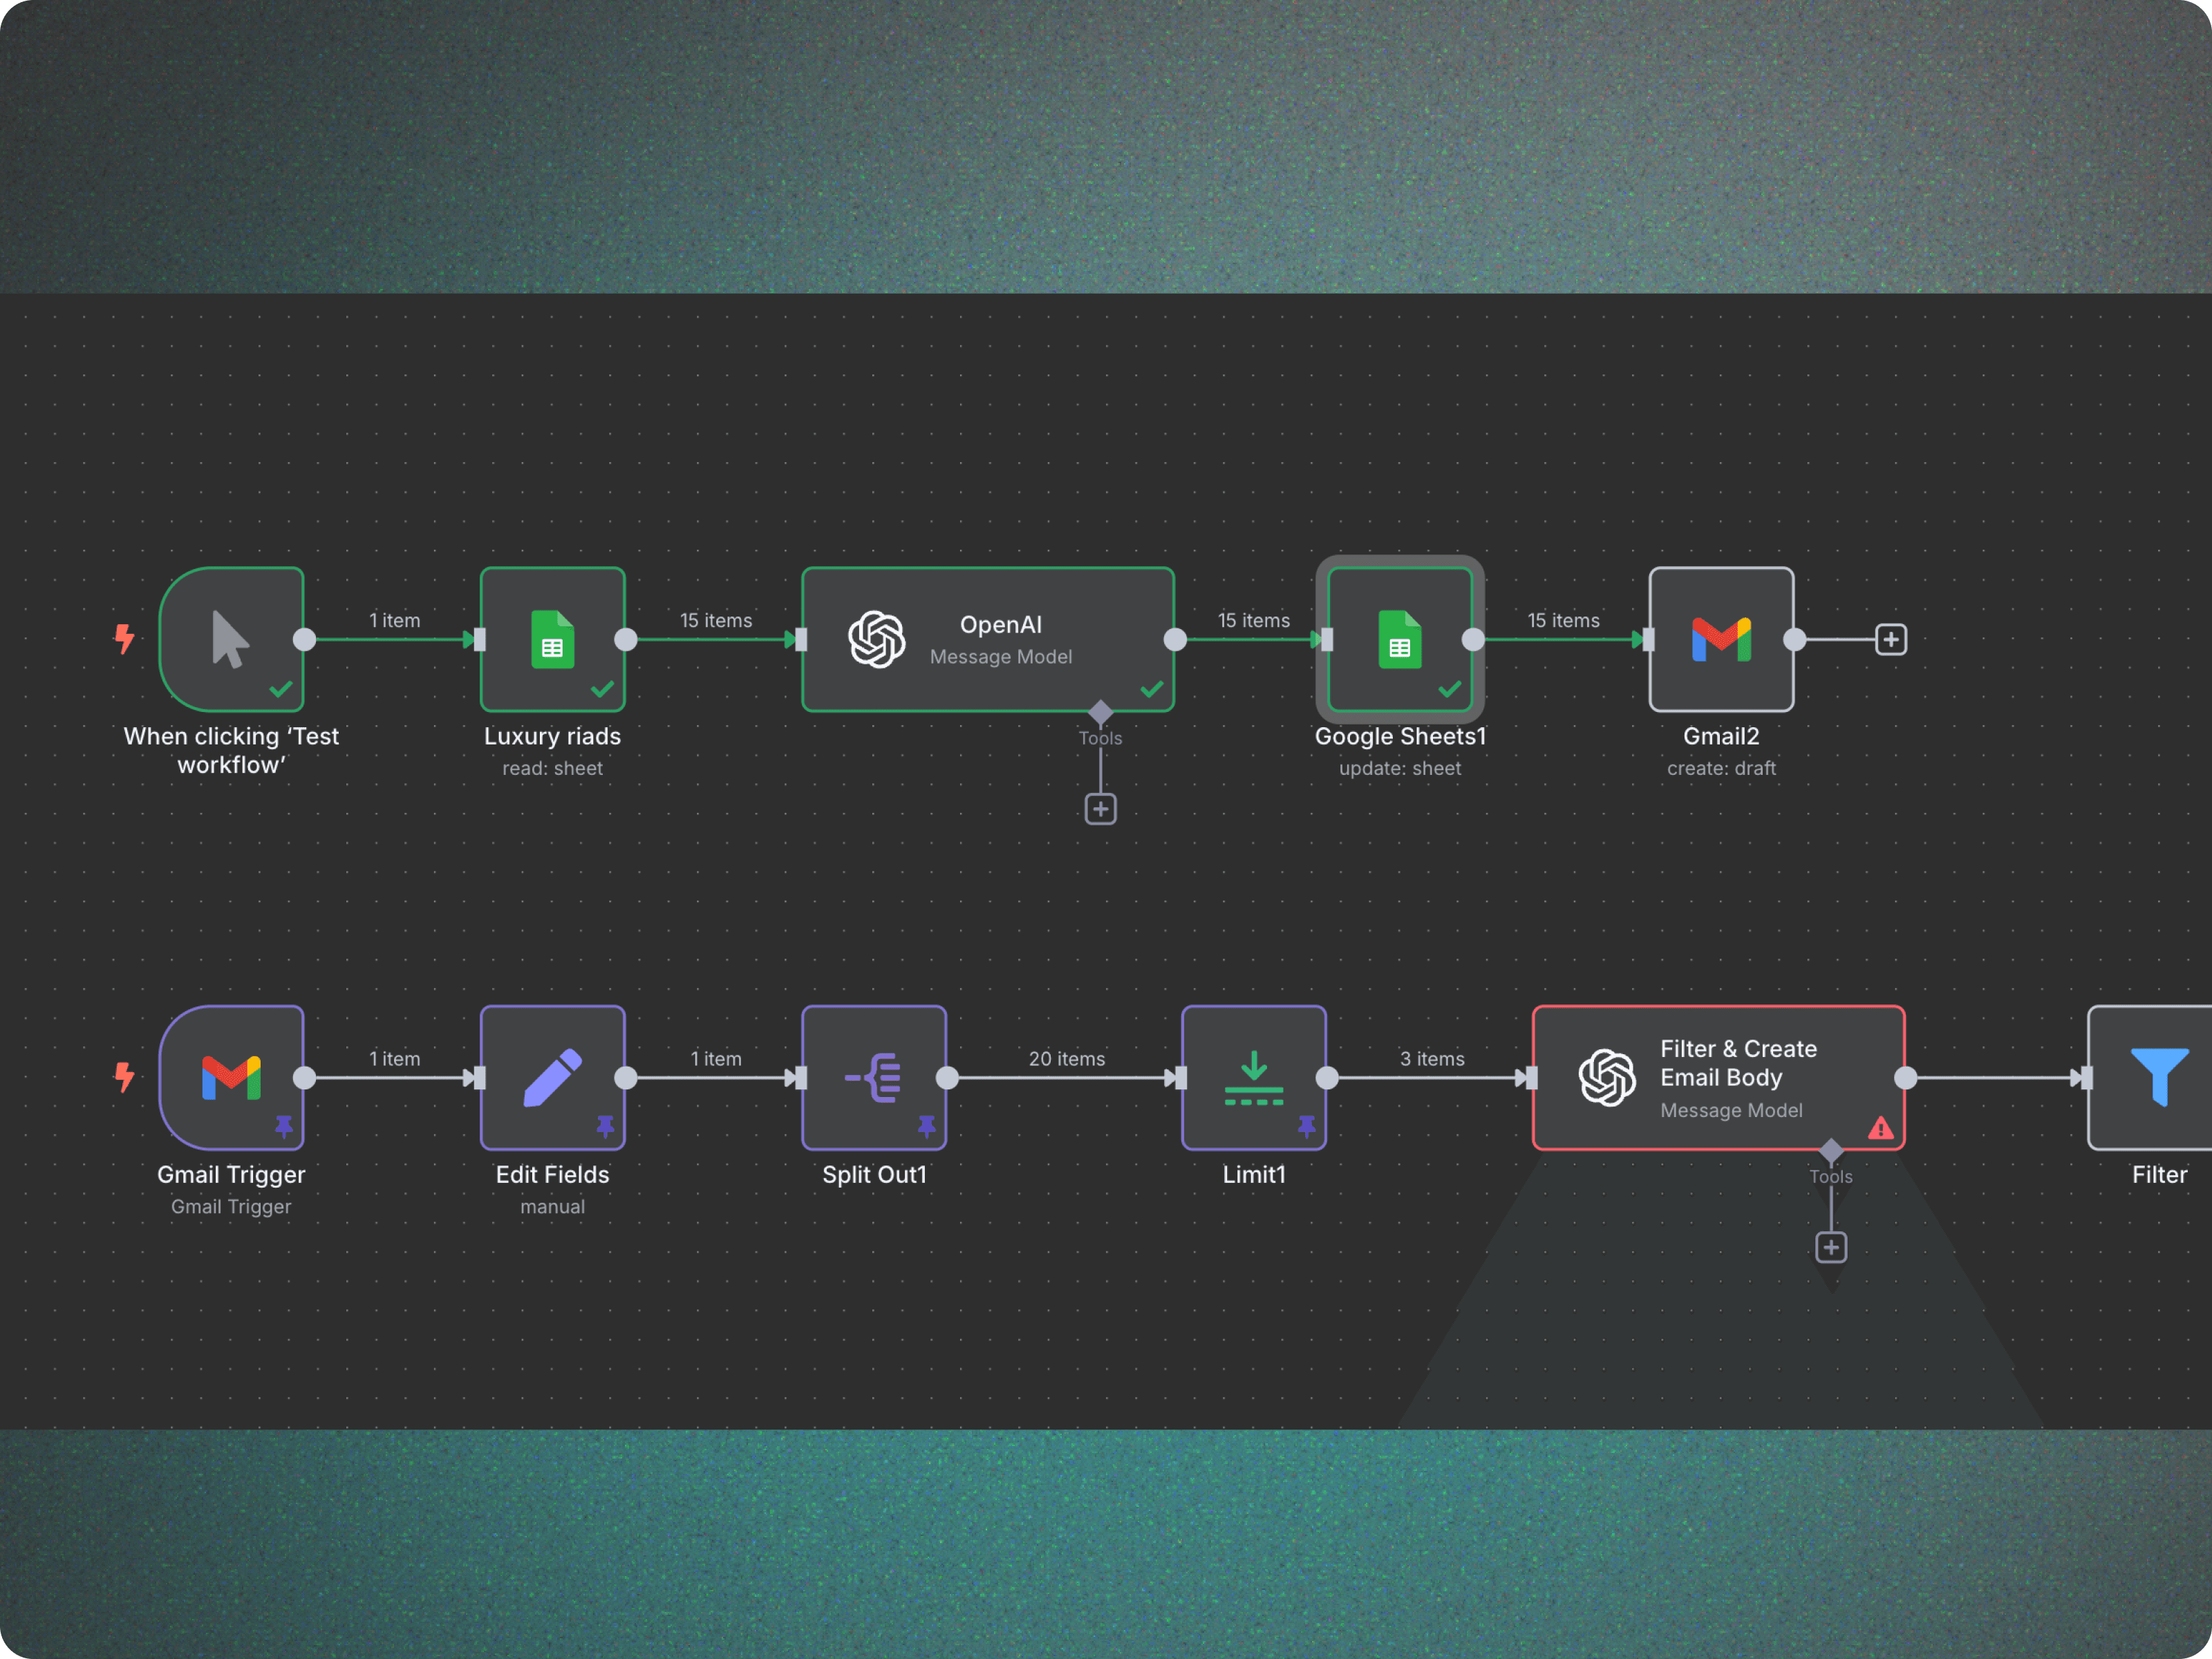Viewport: 2212px width, 1659px height.
Task: Click the '1 item' label after Edit Fields
Action: pyautogui.click(x=716, y=1058)
